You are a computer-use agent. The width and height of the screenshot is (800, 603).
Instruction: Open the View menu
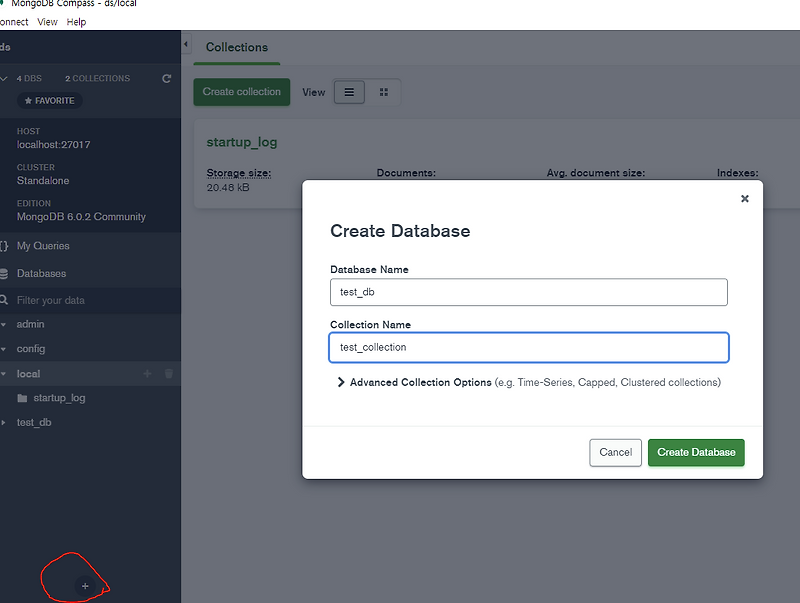(x=47, y=22)
